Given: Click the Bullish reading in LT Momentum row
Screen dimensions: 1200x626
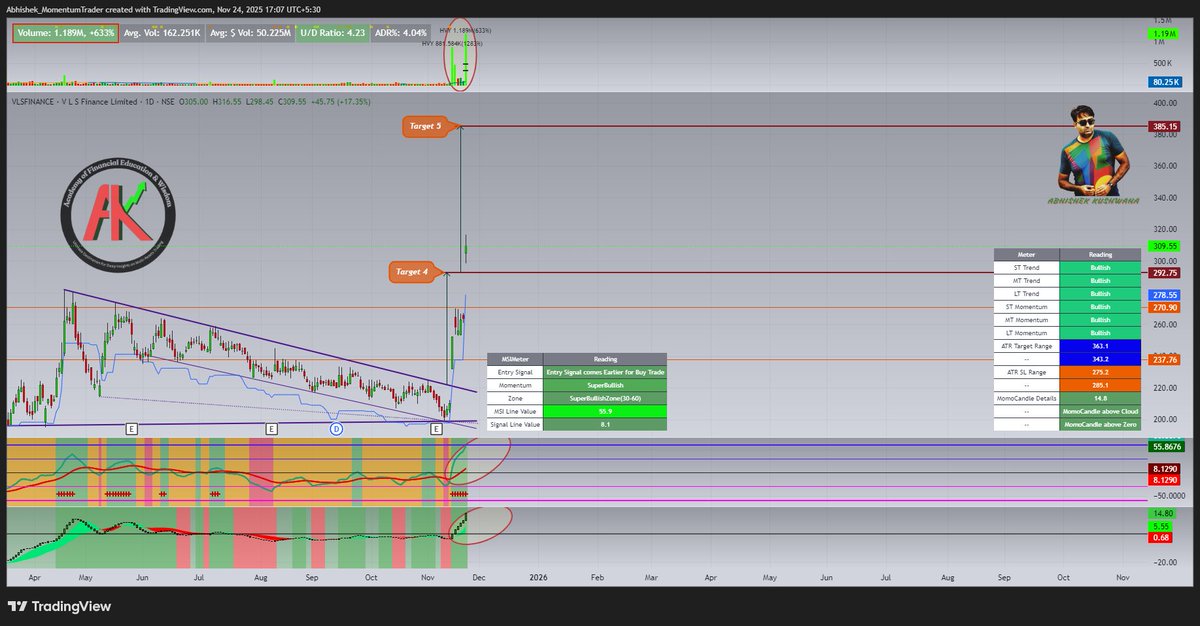Looking at the screenshot, I should point(1100,333).
